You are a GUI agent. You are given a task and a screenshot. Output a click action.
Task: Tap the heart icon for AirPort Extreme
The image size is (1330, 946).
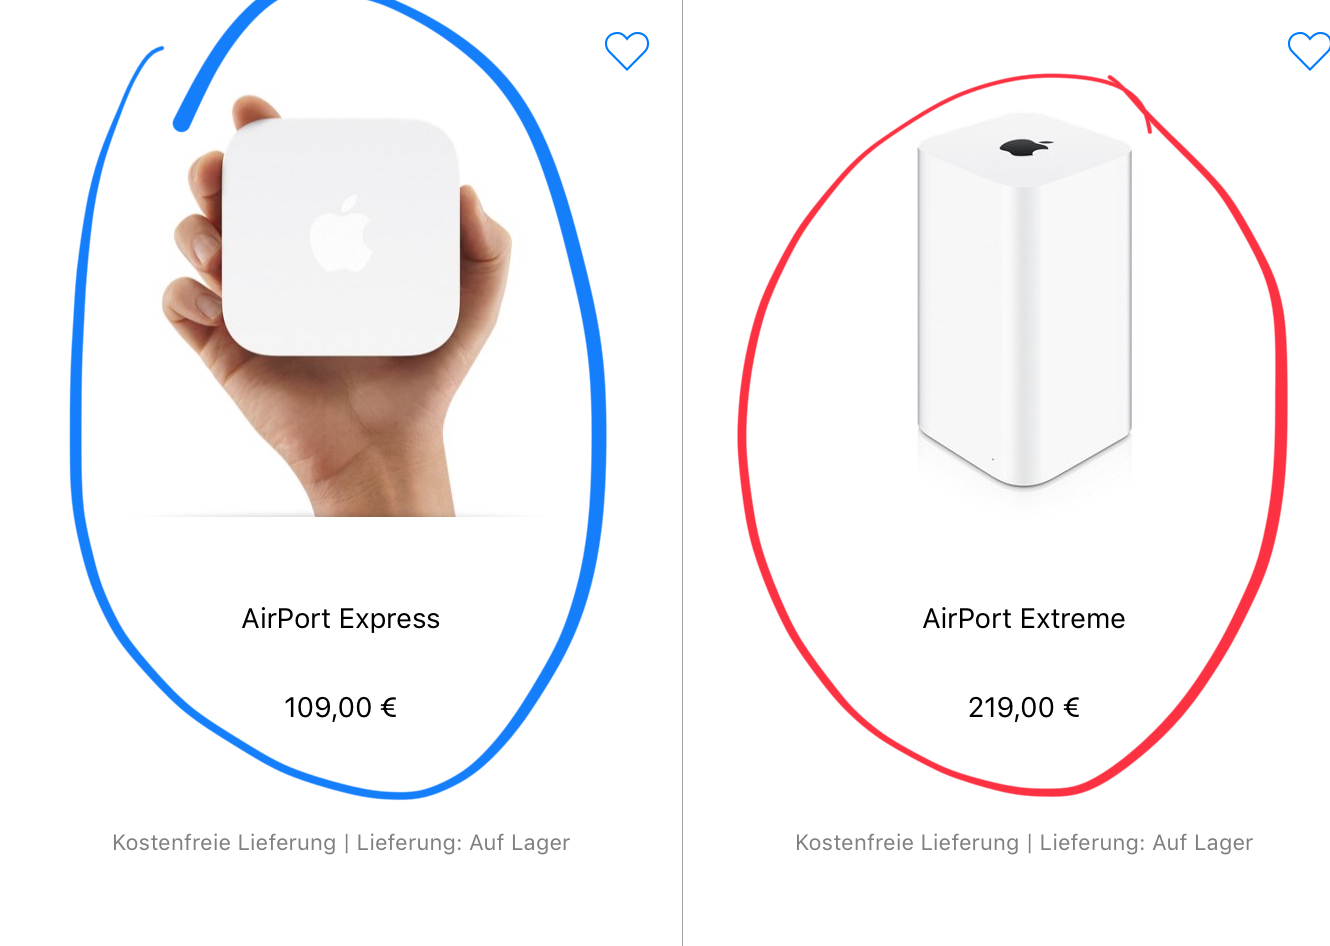1309,51
